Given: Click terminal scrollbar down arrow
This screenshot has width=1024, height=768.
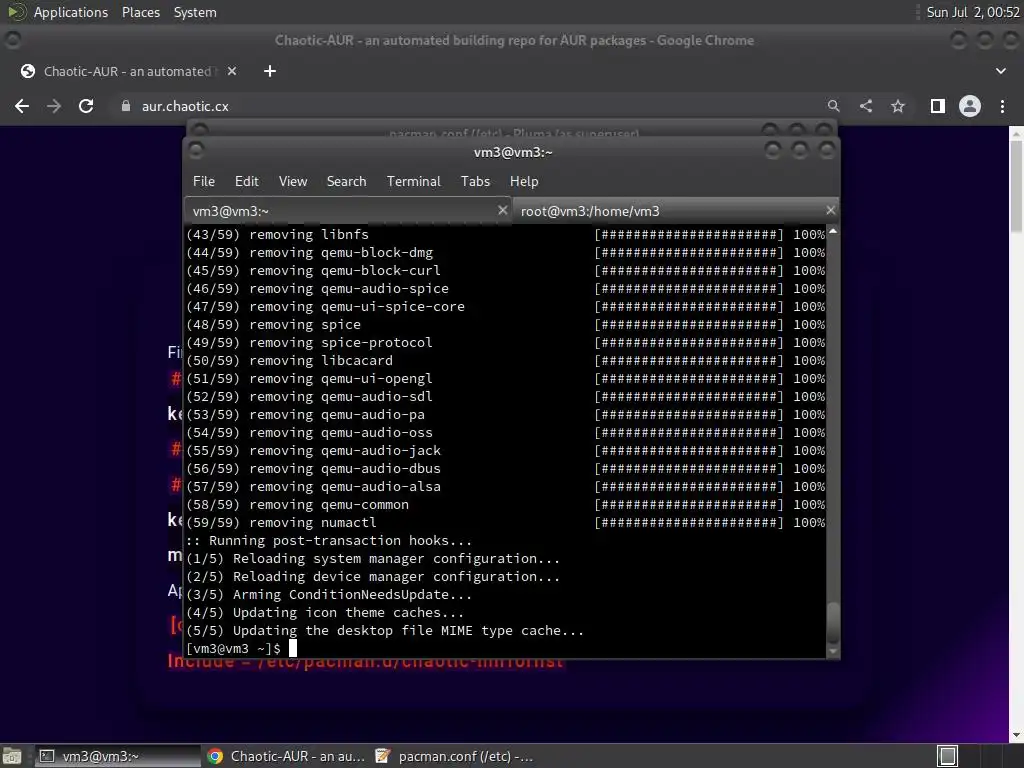Looking at the screenshot, I should [833, 651].
